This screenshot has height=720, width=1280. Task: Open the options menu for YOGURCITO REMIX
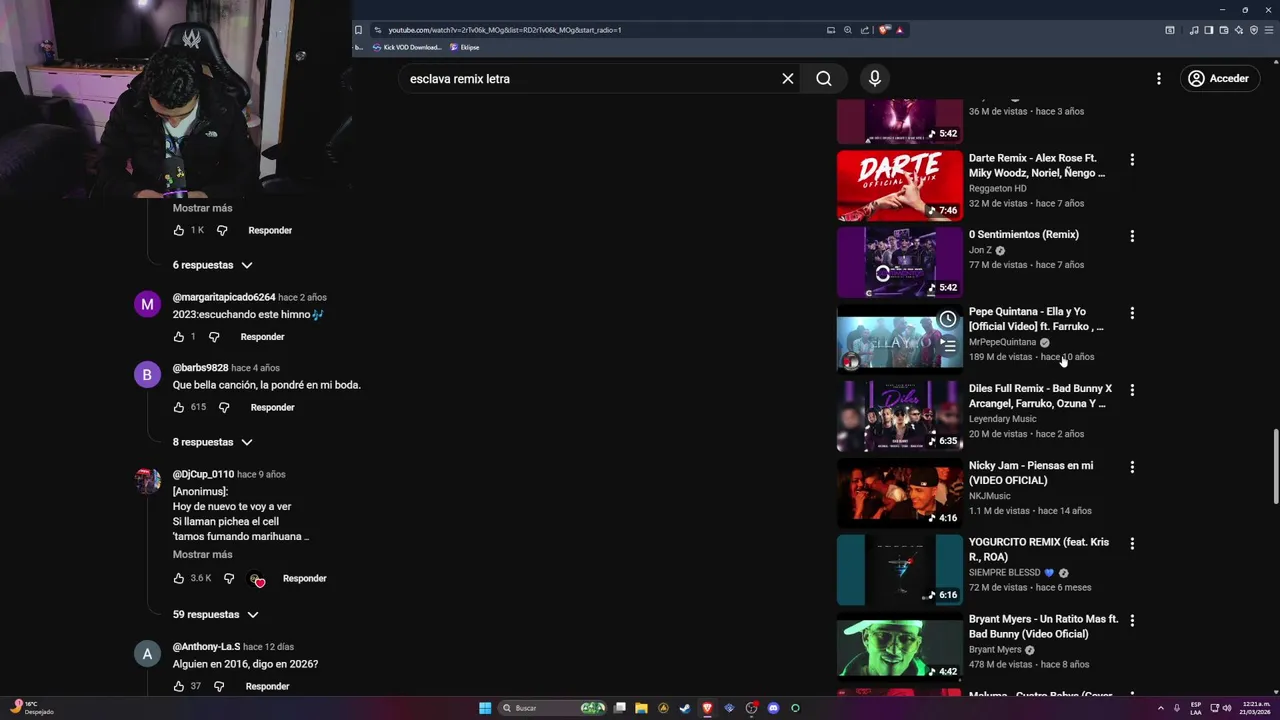pos(1132,544)
